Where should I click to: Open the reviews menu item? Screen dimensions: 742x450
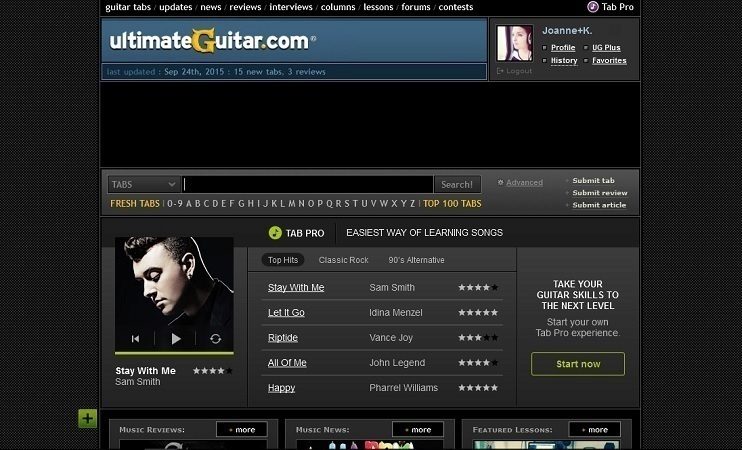[x=245, y=7]
